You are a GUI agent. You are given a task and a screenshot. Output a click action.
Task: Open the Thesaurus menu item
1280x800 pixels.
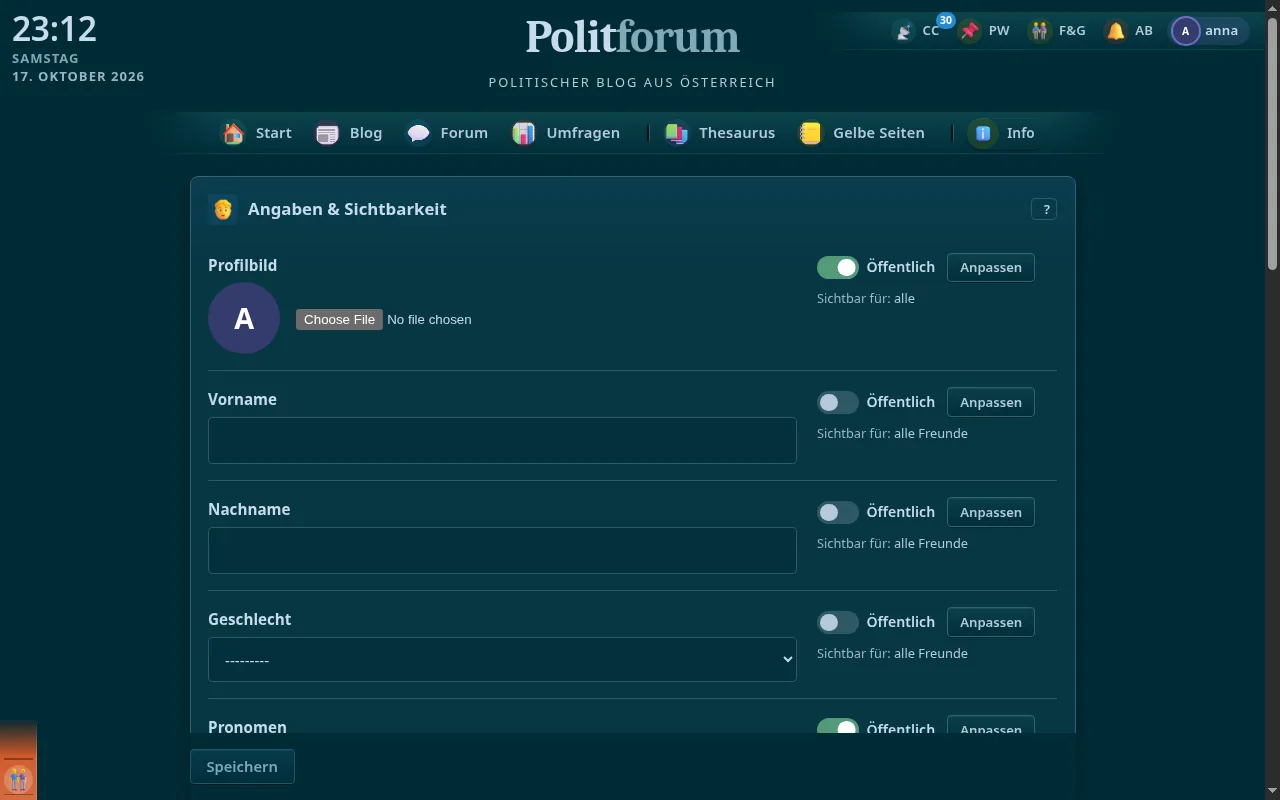pyautogui.click(x=720, y=133)
